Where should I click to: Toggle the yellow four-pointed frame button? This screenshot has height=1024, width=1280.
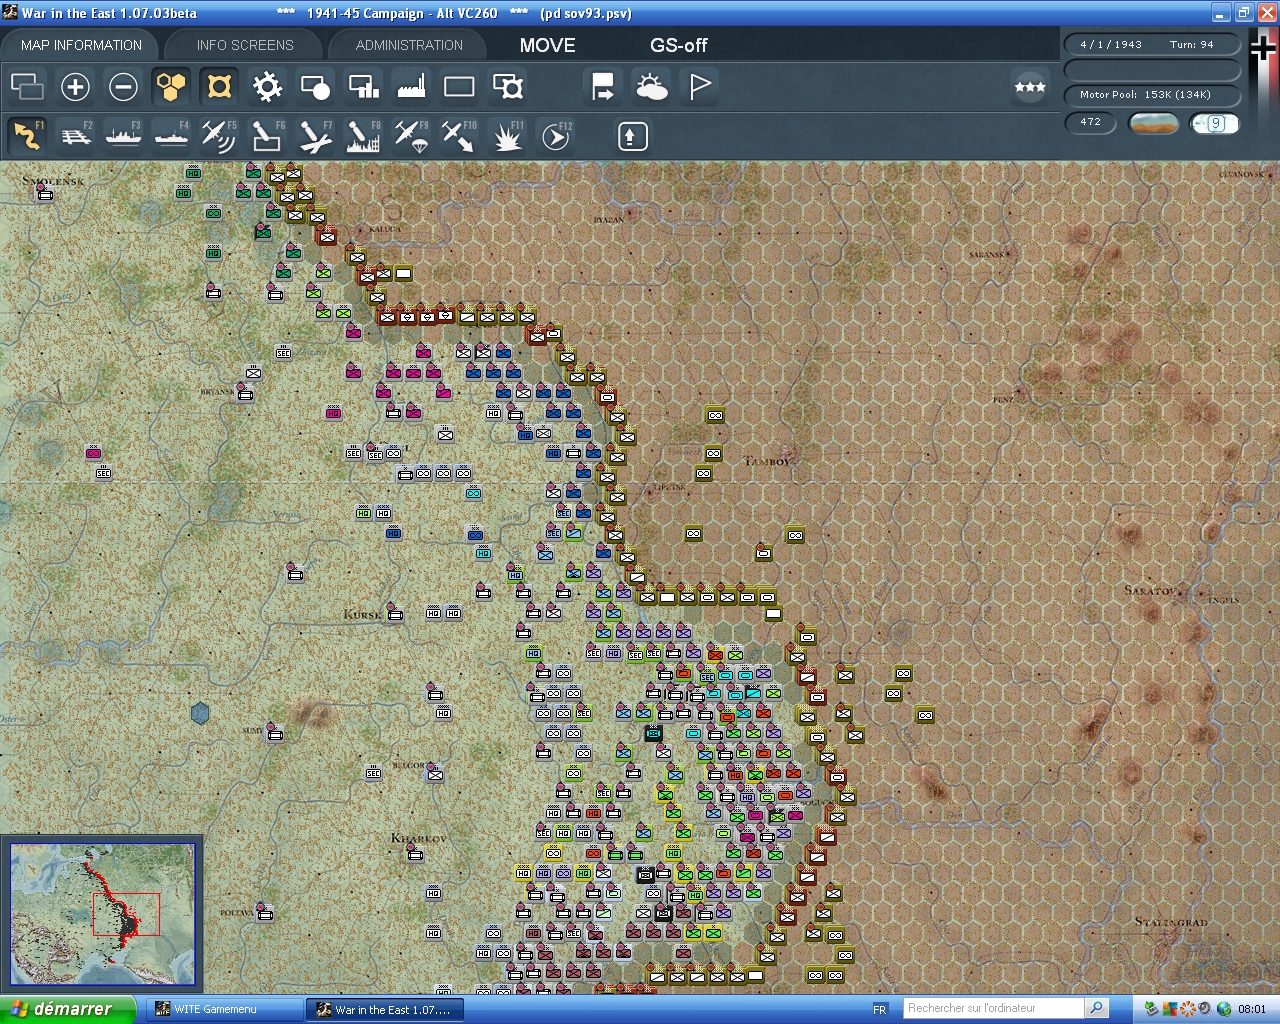(219, 87)
